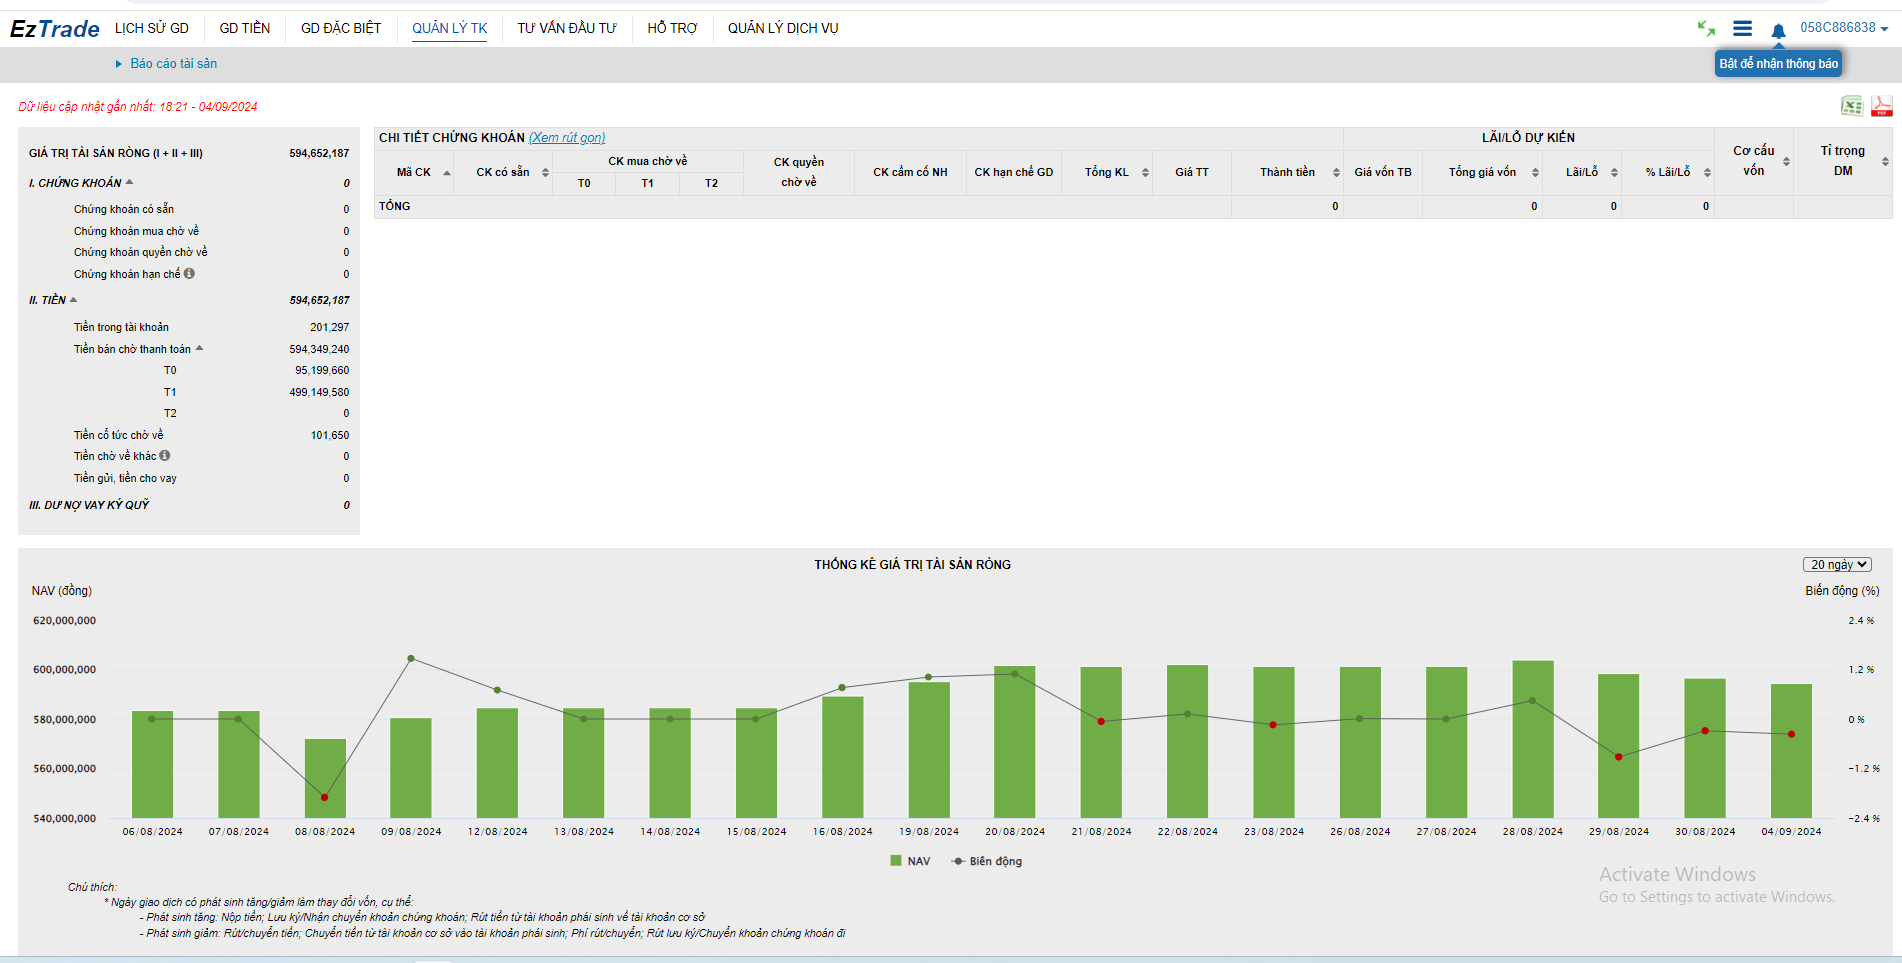The width and height of the screenshot is (1902, 963).
Task: Click the NAV bar for 08/08/2024
Action: pyautogui.click(x=325, y=778)
